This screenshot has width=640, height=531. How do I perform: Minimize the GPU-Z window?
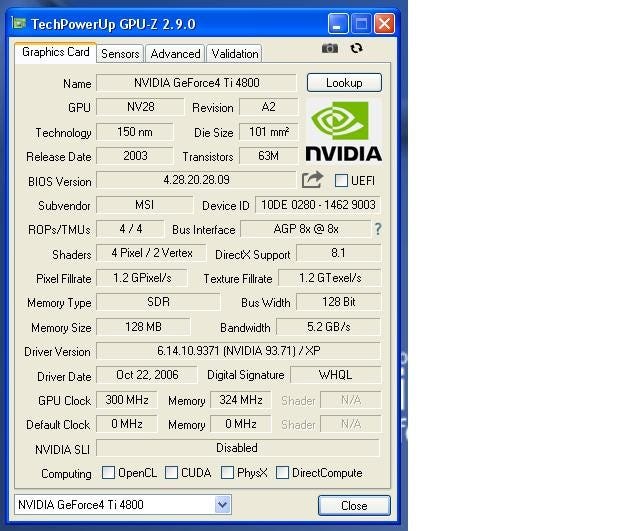(x=338, y=24)
